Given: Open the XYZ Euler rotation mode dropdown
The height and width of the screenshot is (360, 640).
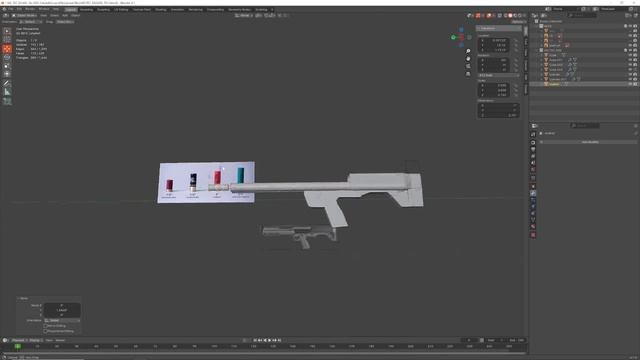Looking at the screenshot, I should 498,76.
